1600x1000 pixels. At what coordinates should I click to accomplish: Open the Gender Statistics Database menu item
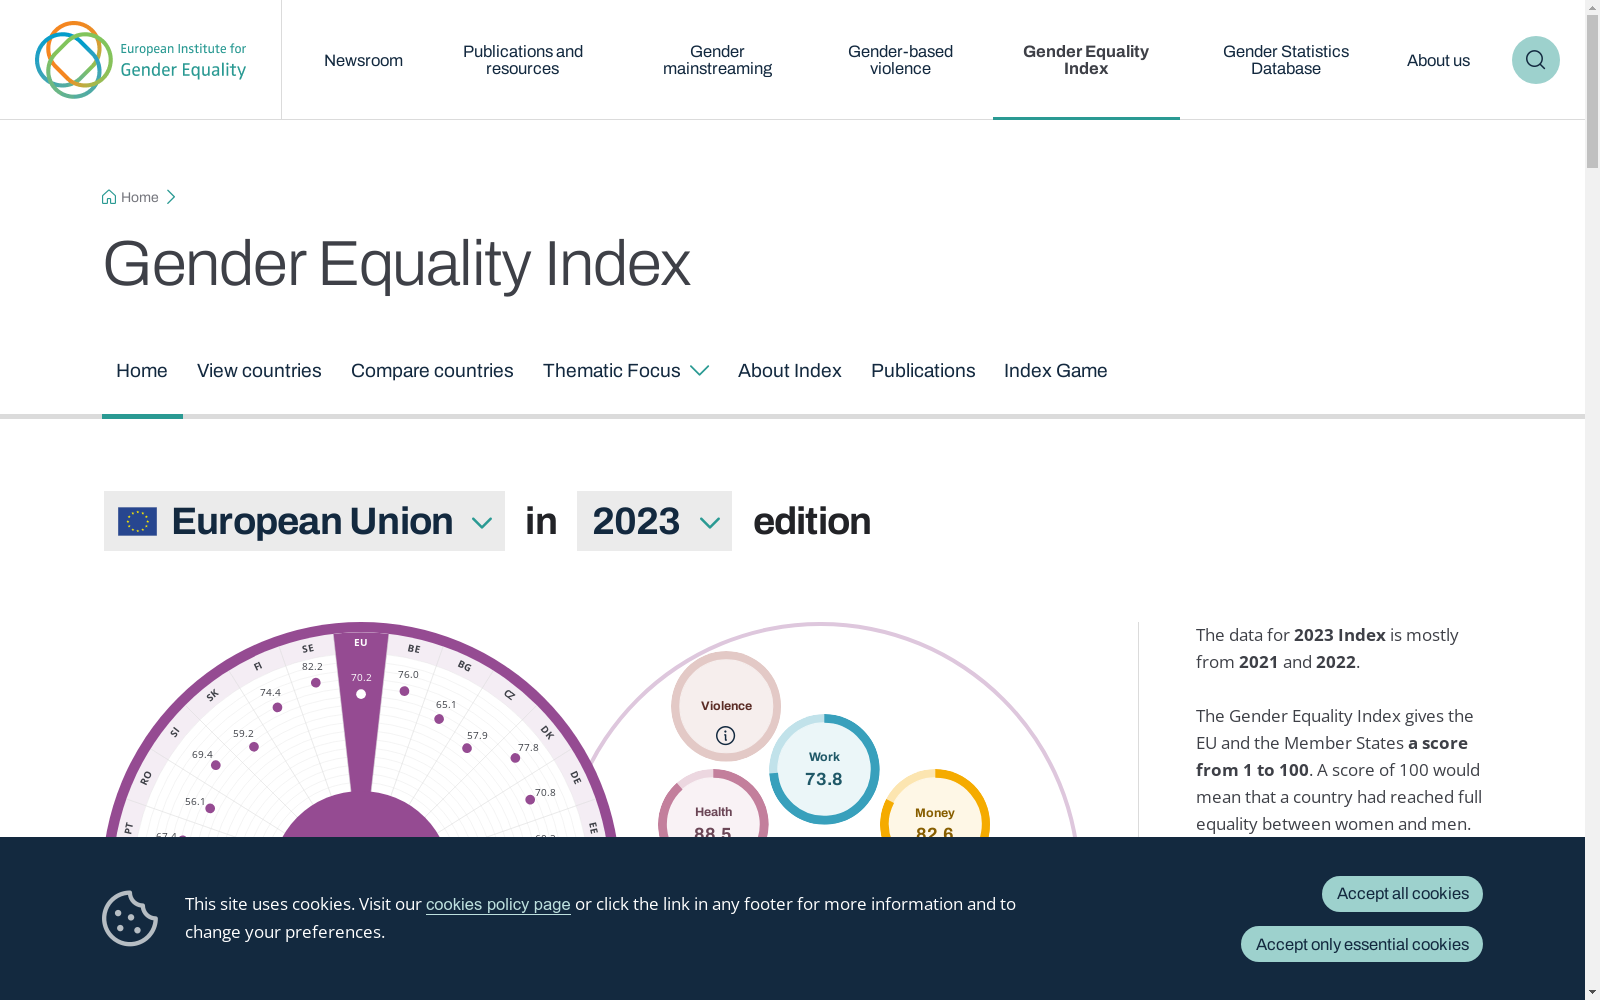tap(1286, 60)
